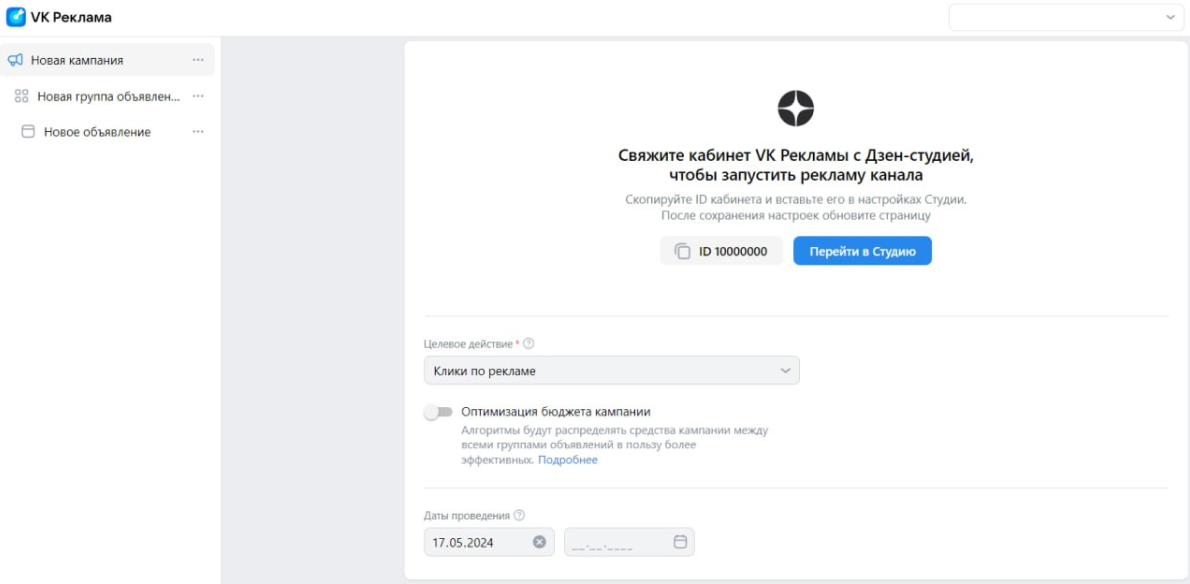
Task: Click the empty end date field
Action: tap(629, 542)
